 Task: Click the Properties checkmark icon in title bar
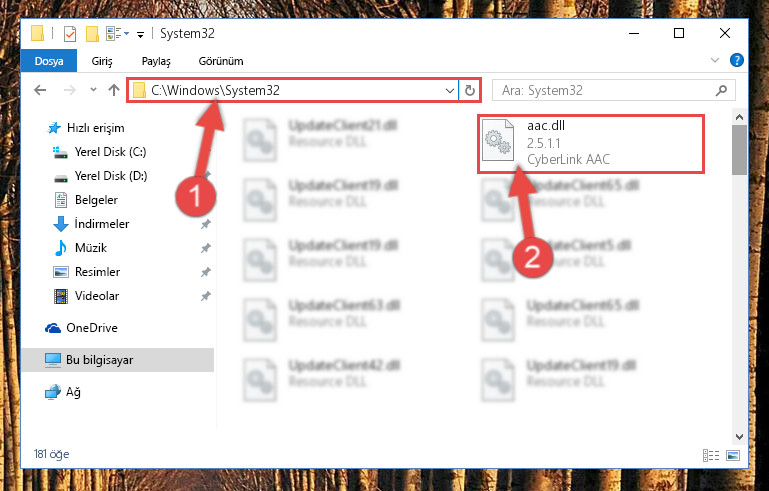pyautogui.click(x=70, y=34)
